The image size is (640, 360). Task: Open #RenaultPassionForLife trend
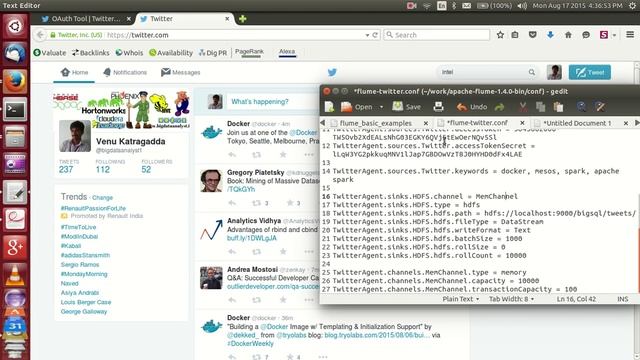pyautogui.click(x=93, y=208)
